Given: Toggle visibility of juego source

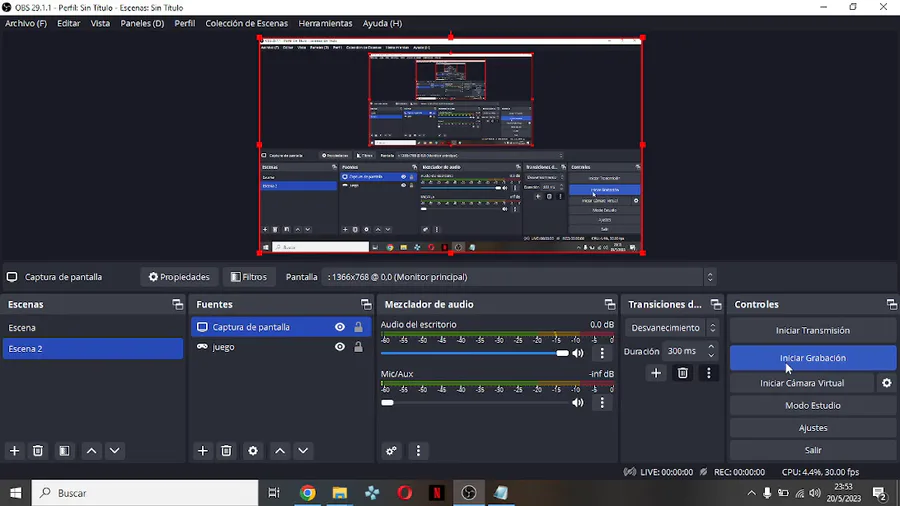Looking at the screenshot, I should 340,347.
